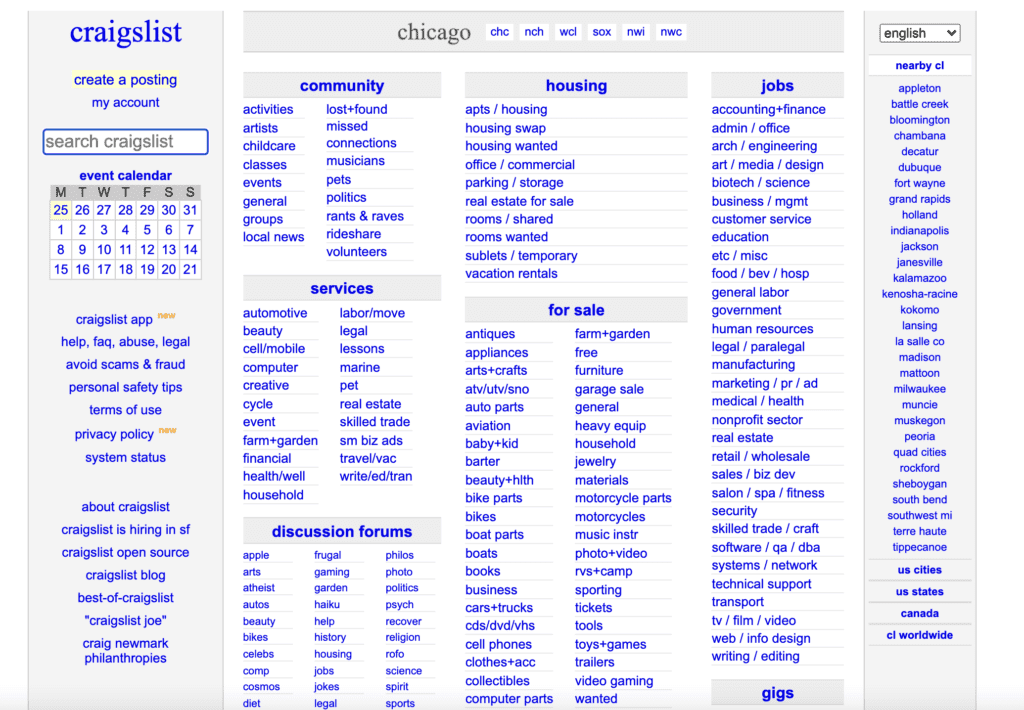This screenshot has width=1024, height=710.
Task: Check system status link
Action: [125, 458]
